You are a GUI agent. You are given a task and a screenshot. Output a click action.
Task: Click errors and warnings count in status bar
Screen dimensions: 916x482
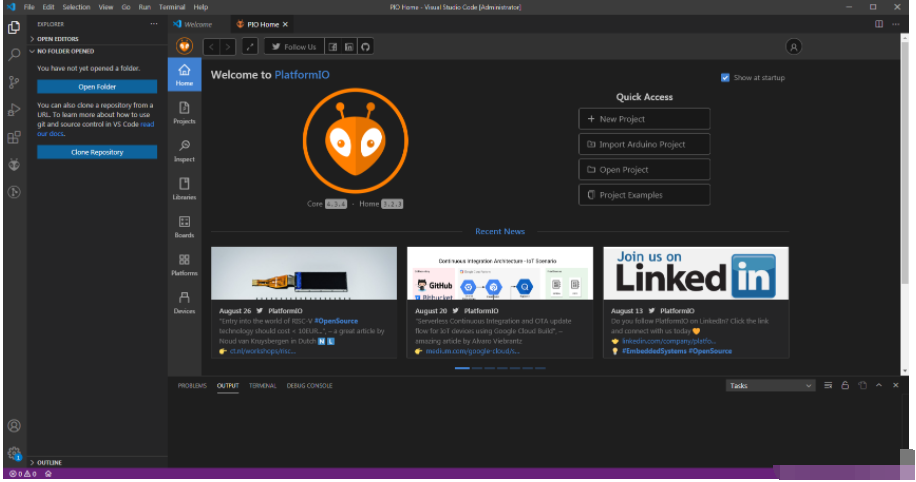pos(22,474)
